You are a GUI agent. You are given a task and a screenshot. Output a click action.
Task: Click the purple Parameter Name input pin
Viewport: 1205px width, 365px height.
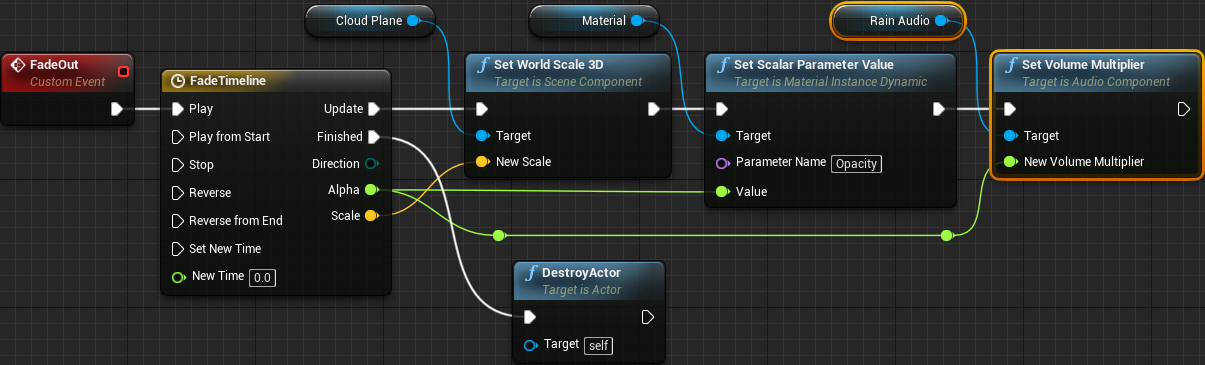[x=723, y=163]
